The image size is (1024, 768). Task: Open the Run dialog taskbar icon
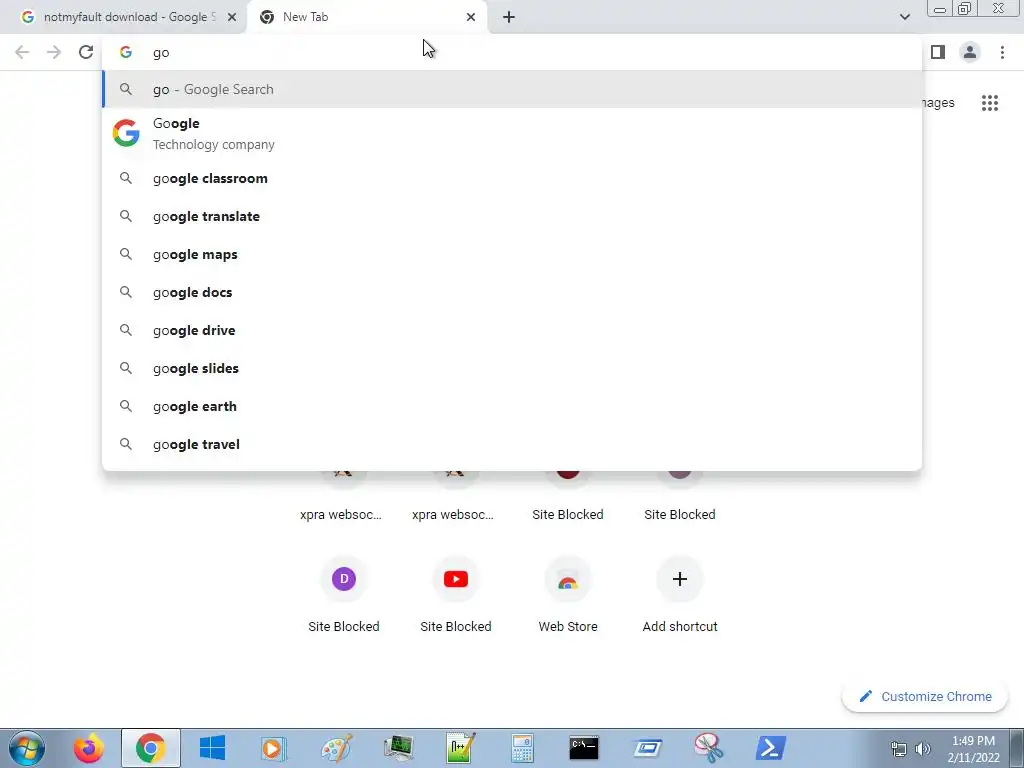pos(647,748)
